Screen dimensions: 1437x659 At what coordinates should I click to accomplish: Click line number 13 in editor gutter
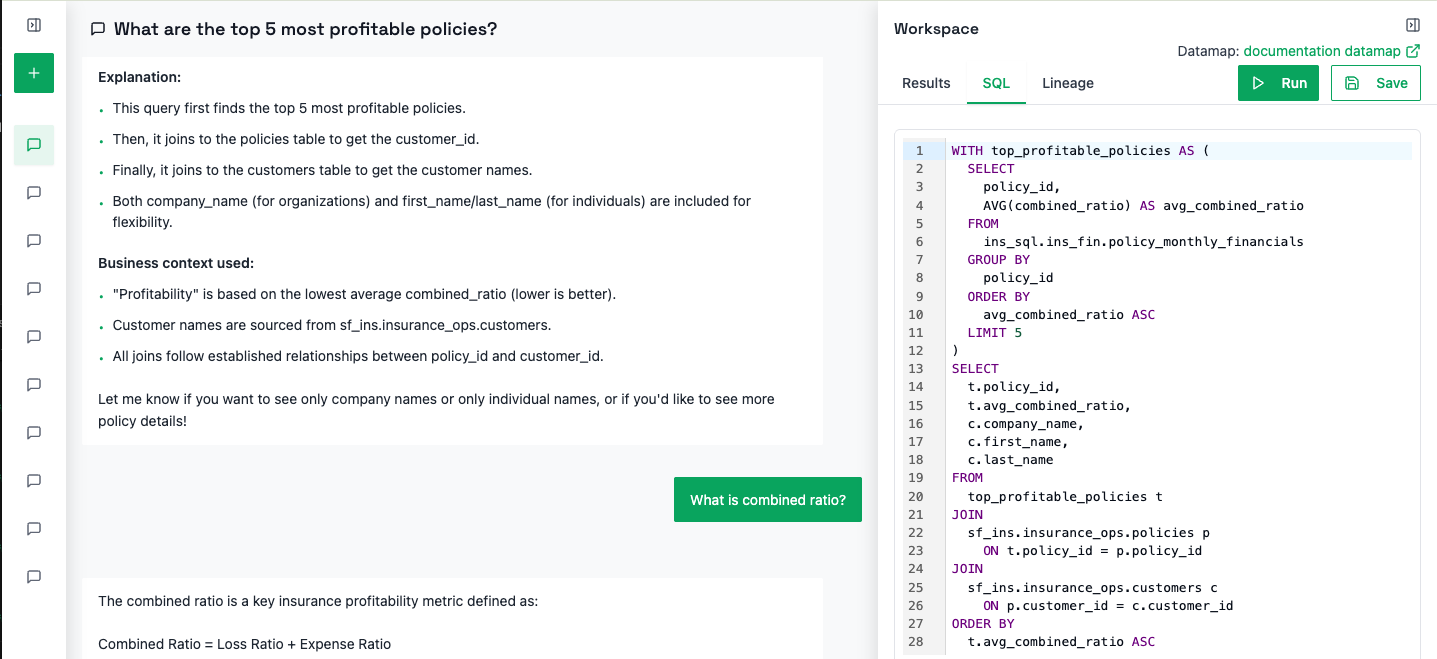point(917,369)
